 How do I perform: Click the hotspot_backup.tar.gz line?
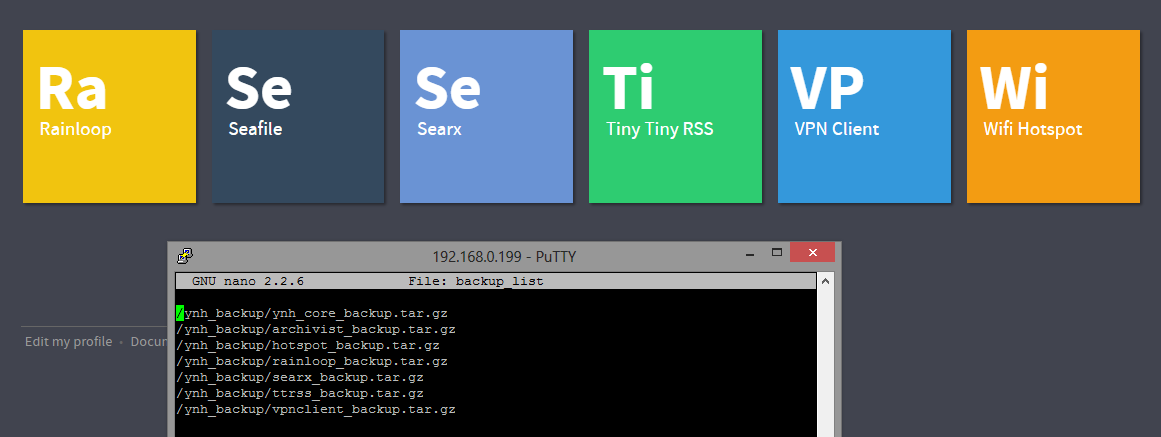pos(308,346)
